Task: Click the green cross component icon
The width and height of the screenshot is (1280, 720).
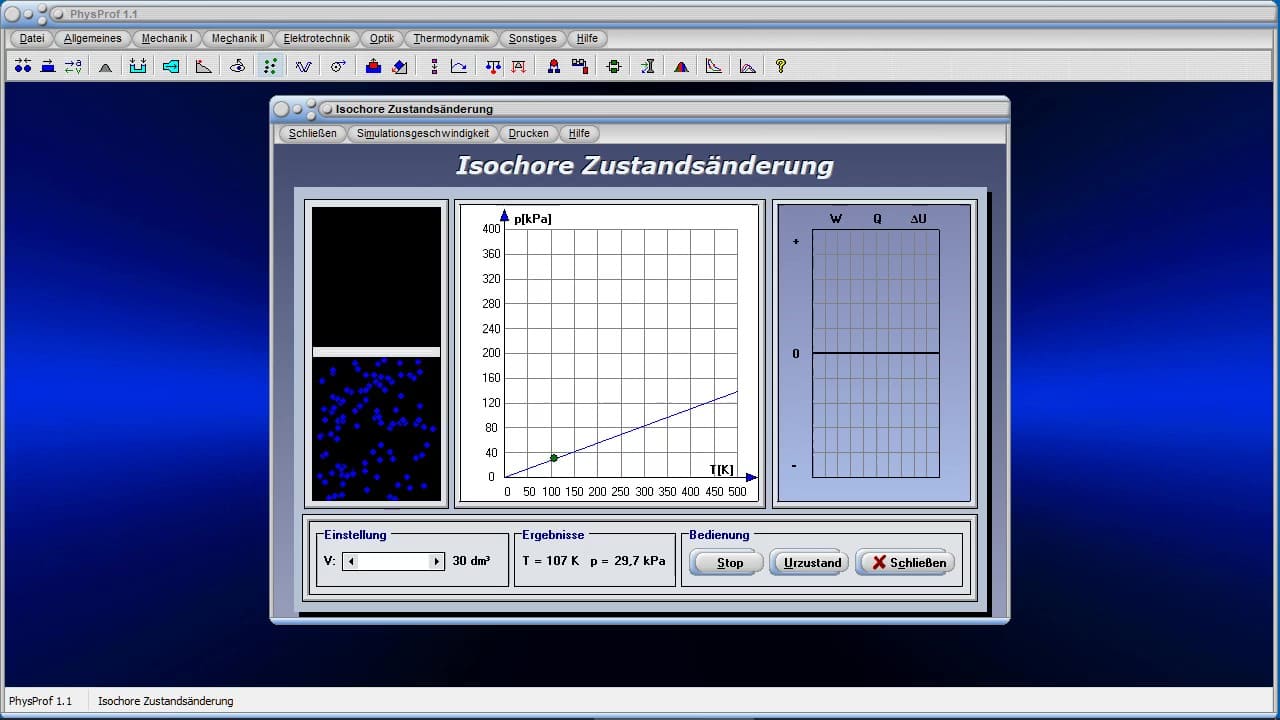Action: (x=614, y=66)
